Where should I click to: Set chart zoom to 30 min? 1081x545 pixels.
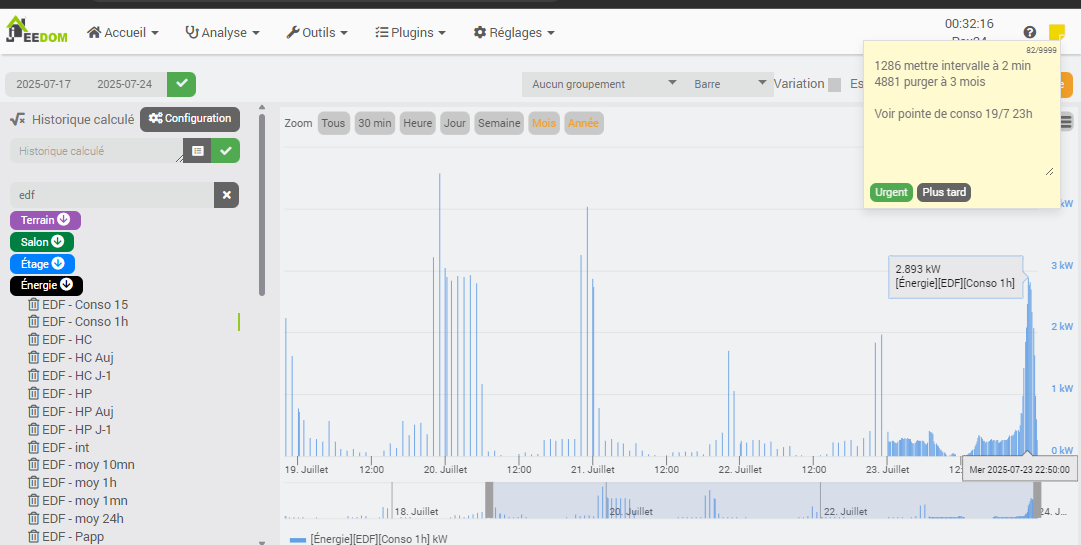click(374, 123)
